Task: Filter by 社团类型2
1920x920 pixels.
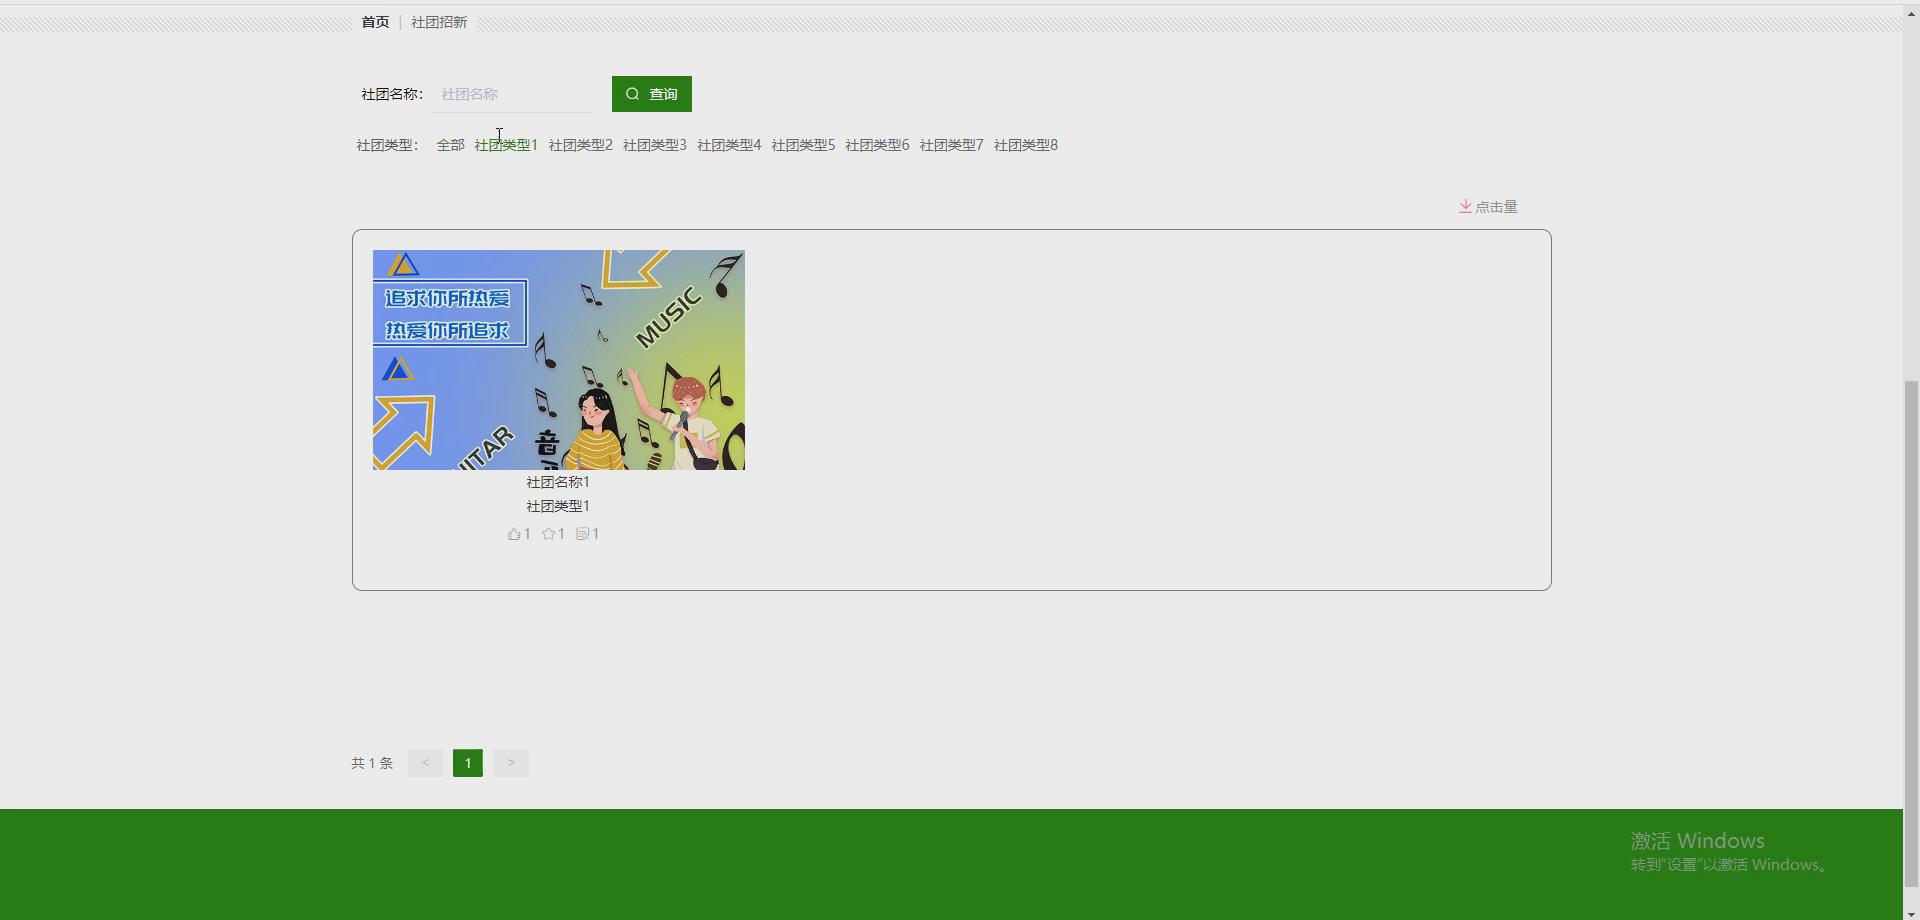Action: pos(580,145)
